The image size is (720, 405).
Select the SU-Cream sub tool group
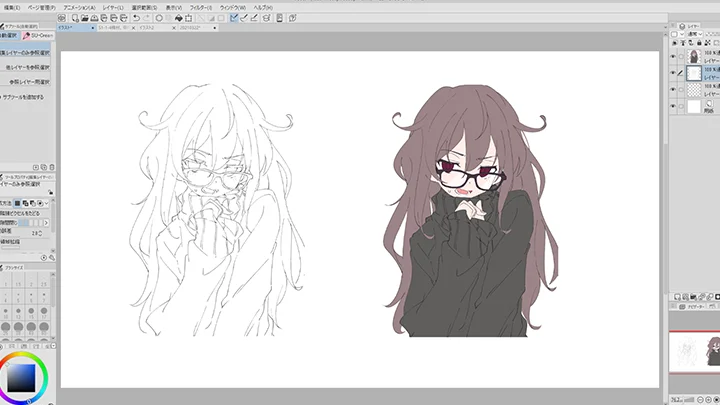38,35
